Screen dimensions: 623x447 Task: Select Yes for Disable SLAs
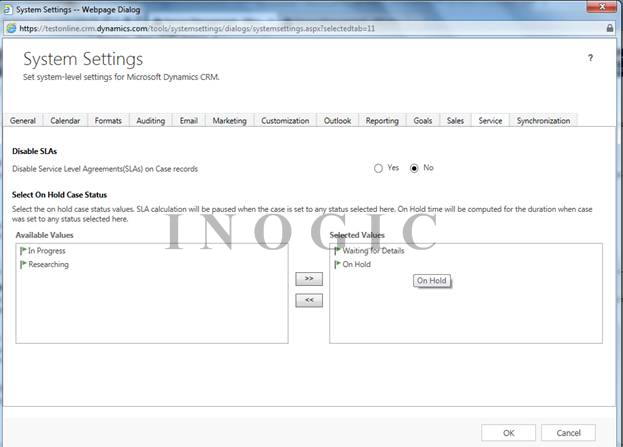click(378, 168)
